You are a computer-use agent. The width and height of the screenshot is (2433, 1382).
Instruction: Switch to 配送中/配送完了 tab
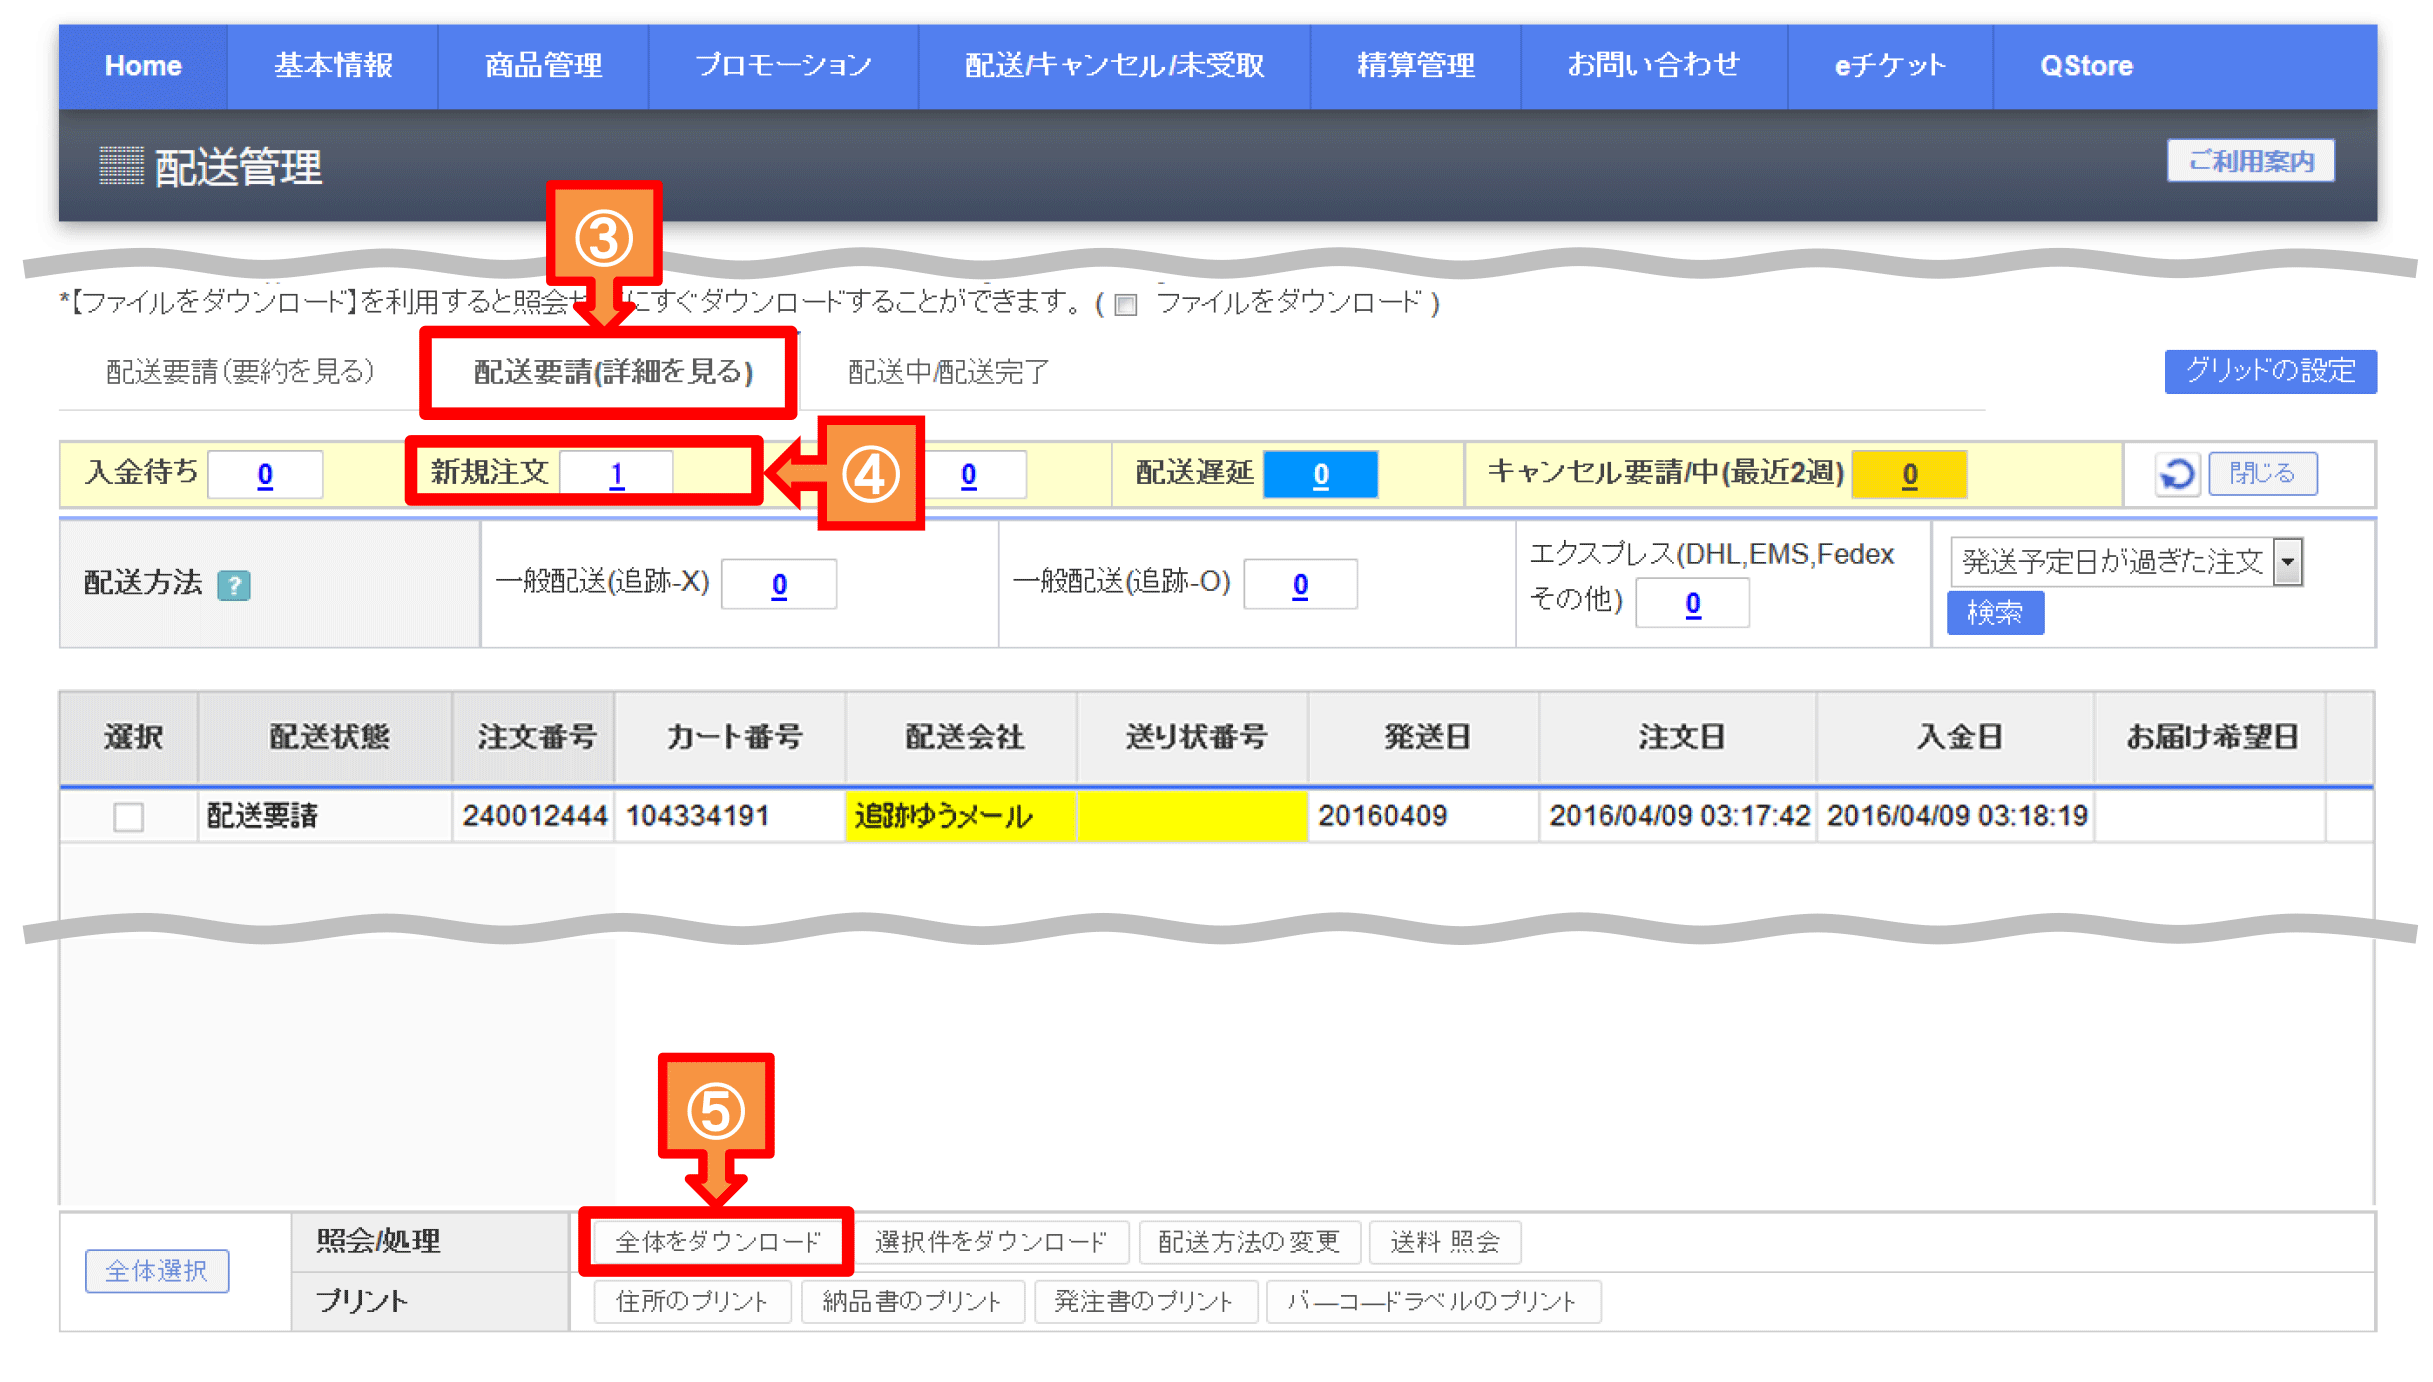click(948, 372)
